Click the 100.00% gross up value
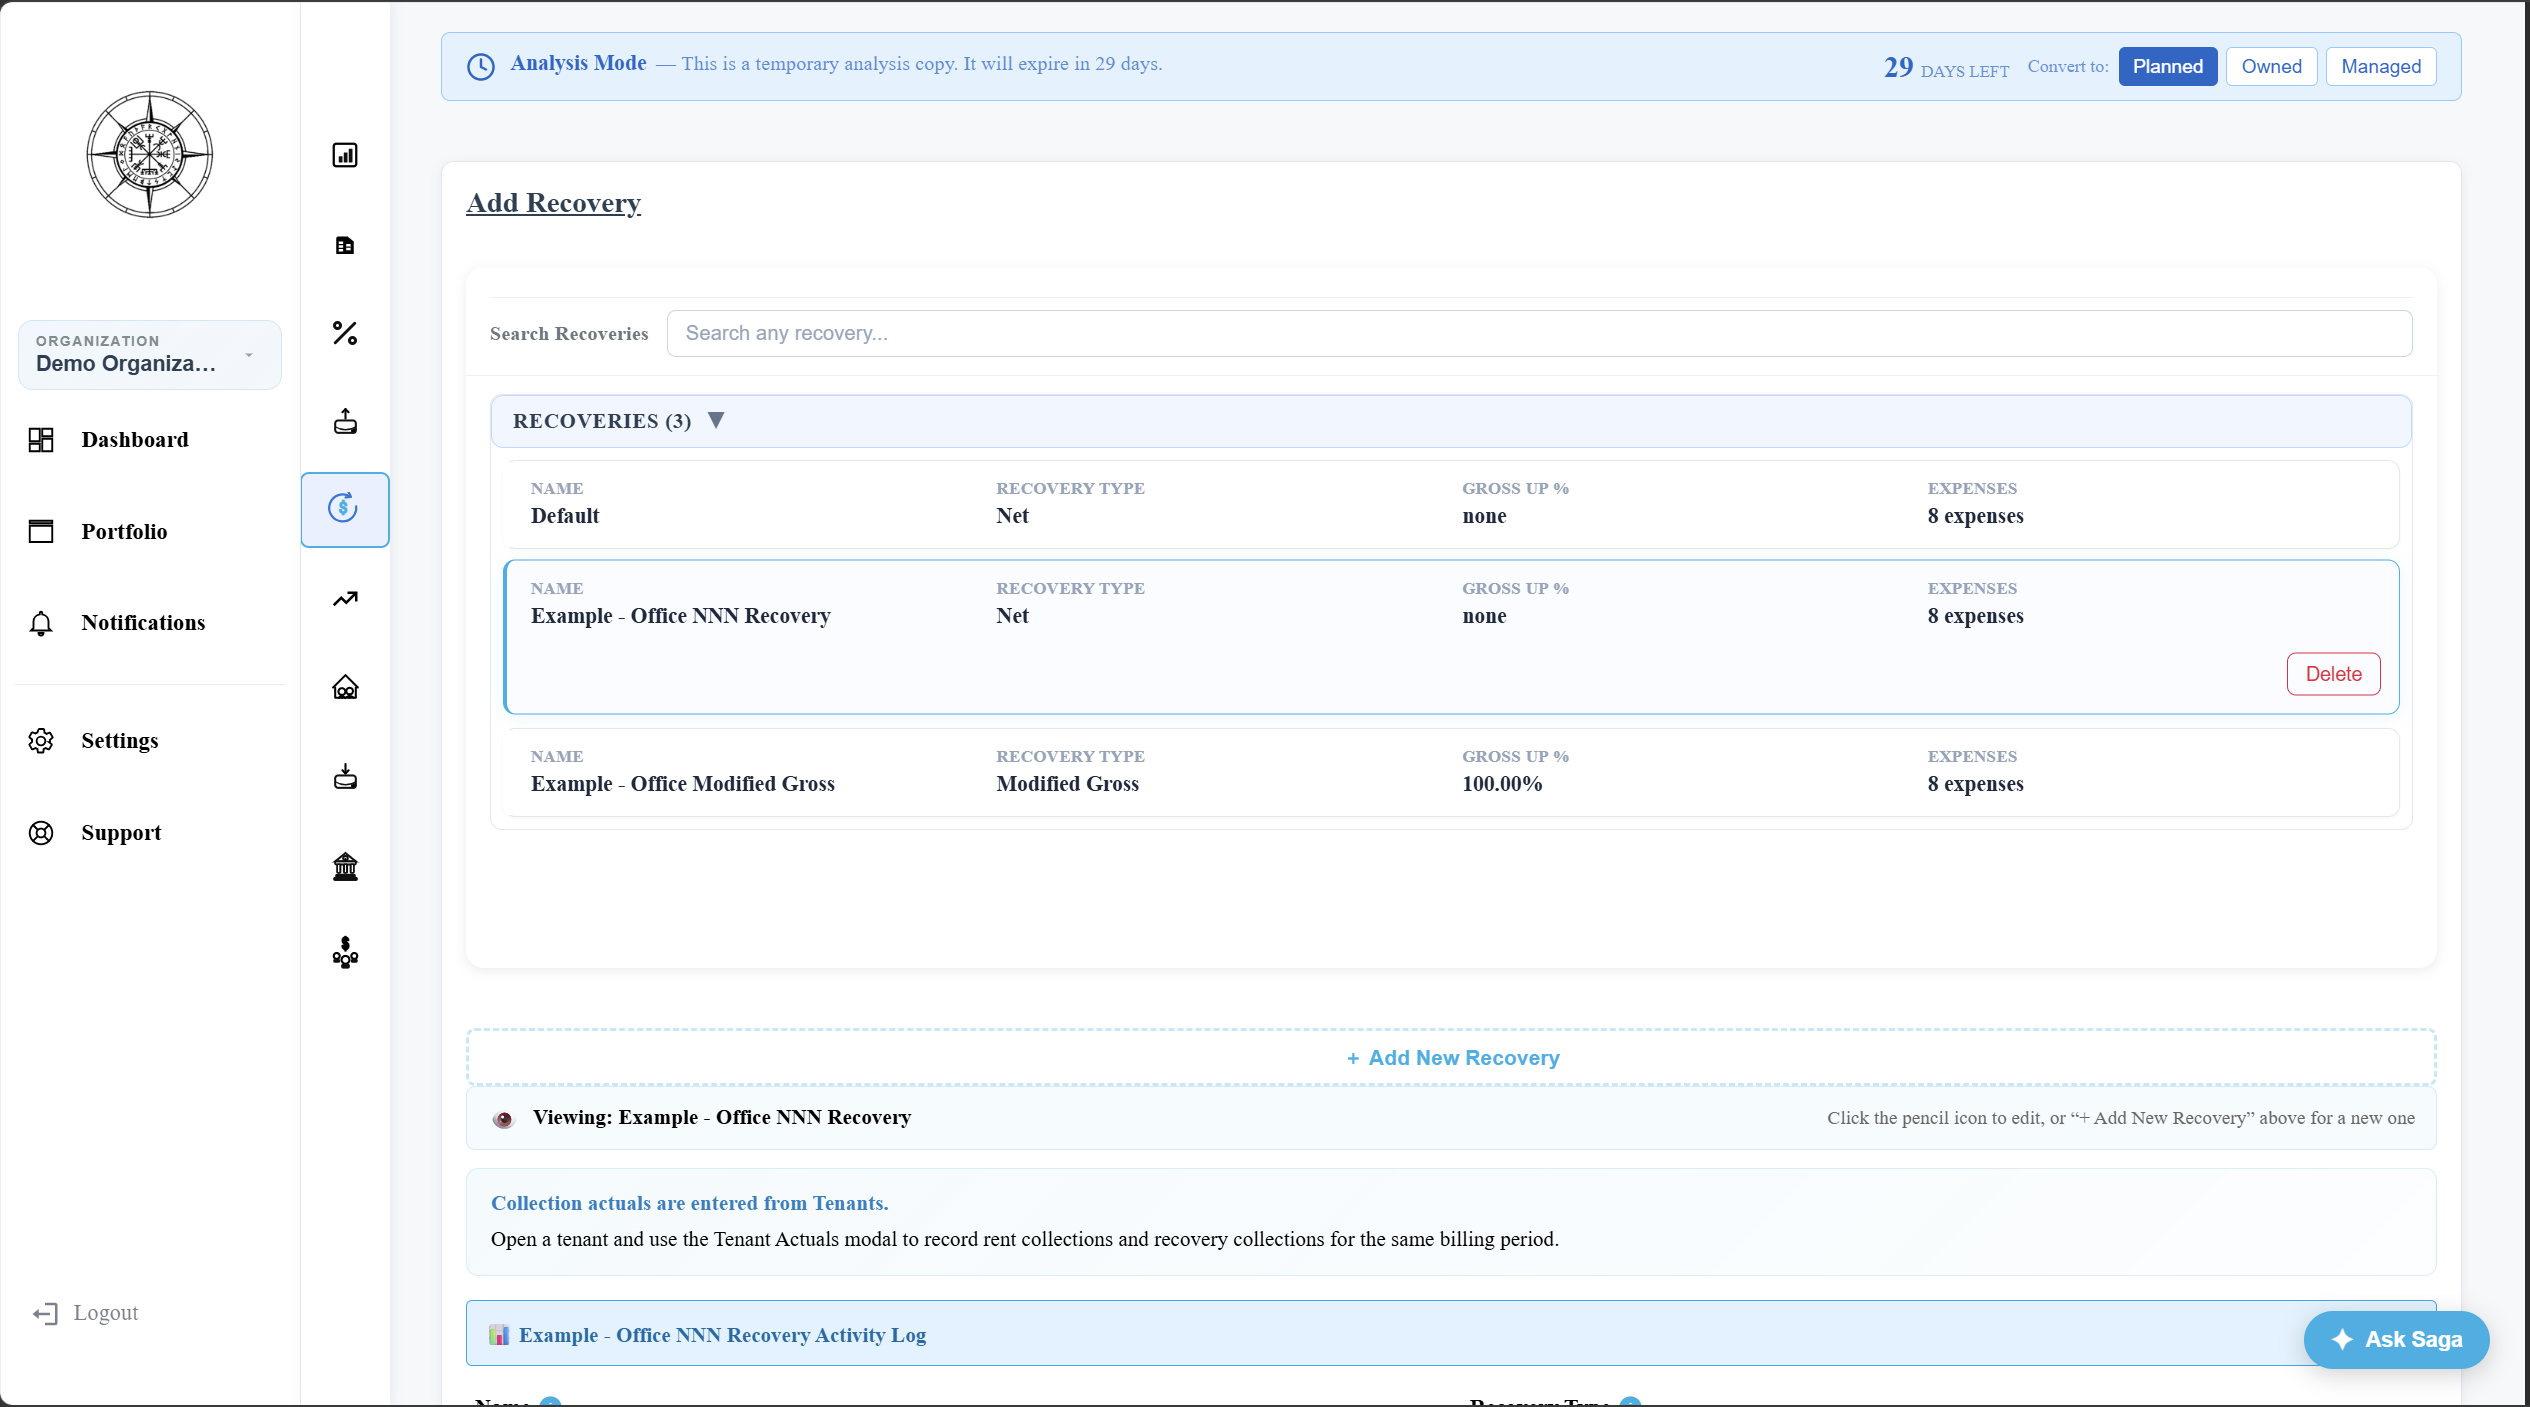Image resolution: width=2530 pixels, height=1407 pixels. [1502, 784]
